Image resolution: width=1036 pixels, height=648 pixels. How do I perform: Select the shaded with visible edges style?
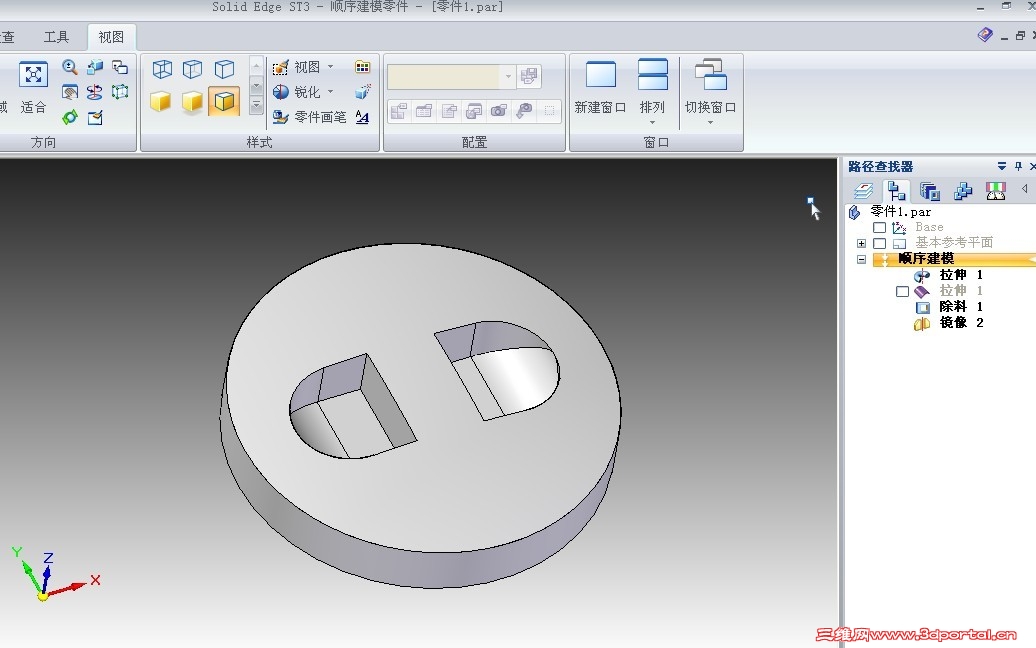224,101
